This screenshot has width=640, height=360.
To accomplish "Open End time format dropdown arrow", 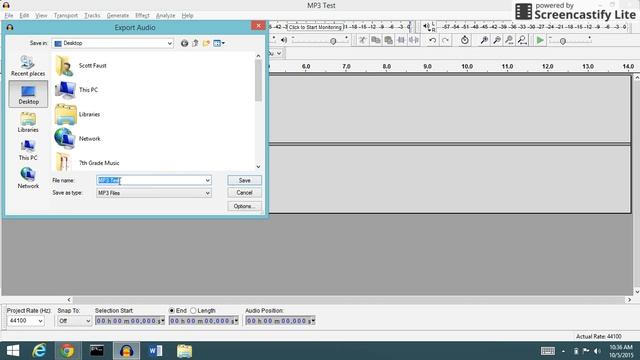I will [x=236, y=321].
